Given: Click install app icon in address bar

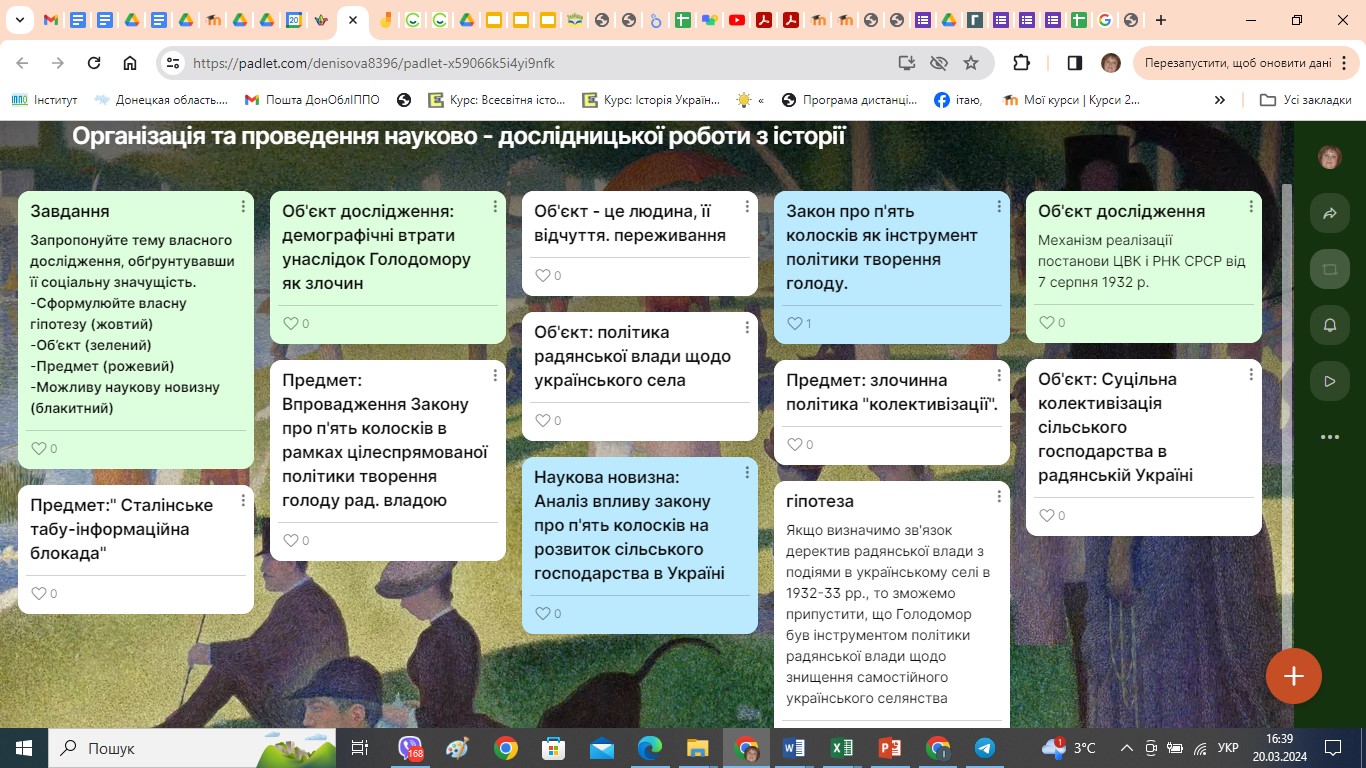Looking at the screenshot, I should click(906, 63).
